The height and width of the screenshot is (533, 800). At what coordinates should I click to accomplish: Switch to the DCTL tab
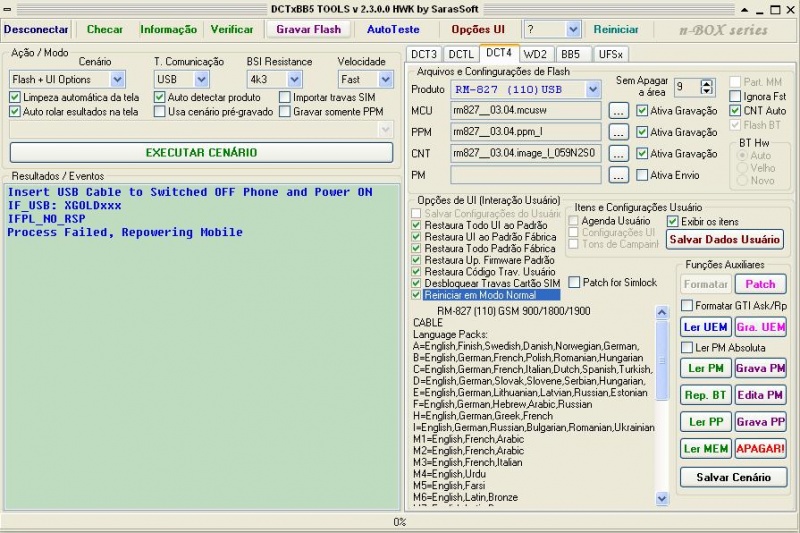click(x=461, y=54)
